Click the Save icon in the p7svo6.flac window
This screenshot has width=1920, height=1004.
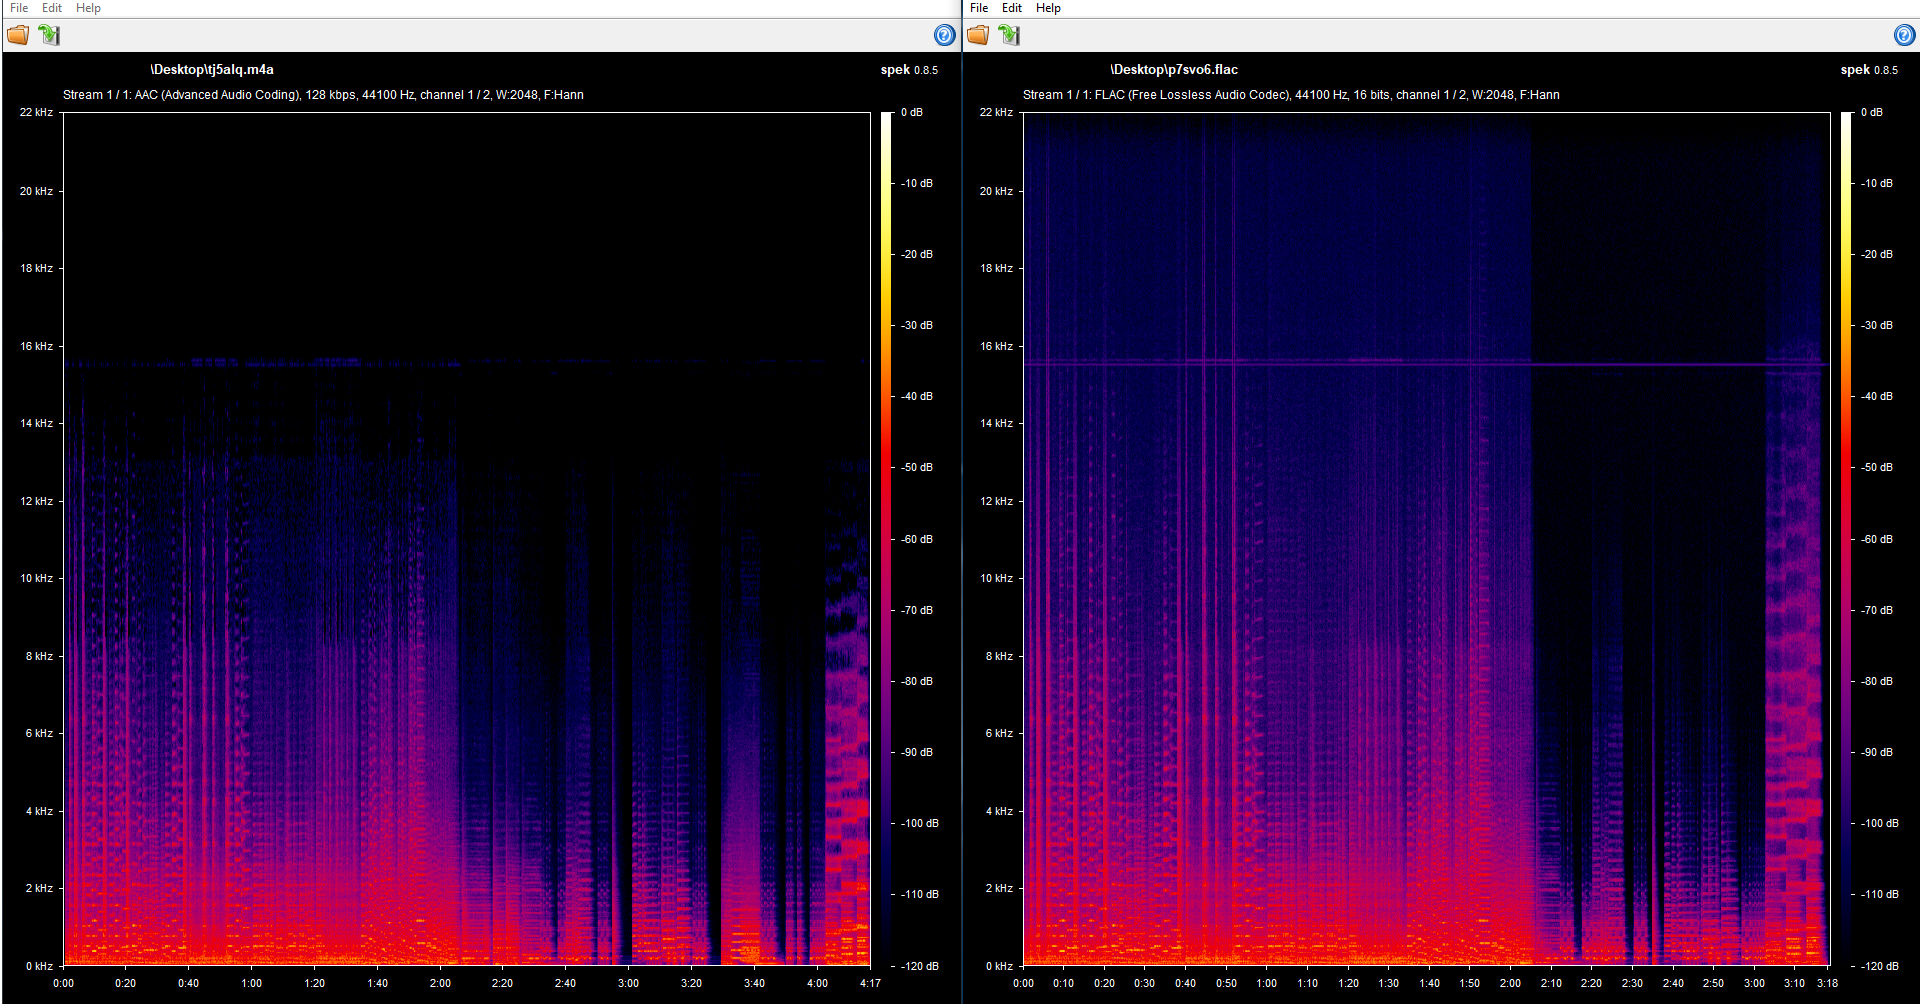click(1009, 35)
